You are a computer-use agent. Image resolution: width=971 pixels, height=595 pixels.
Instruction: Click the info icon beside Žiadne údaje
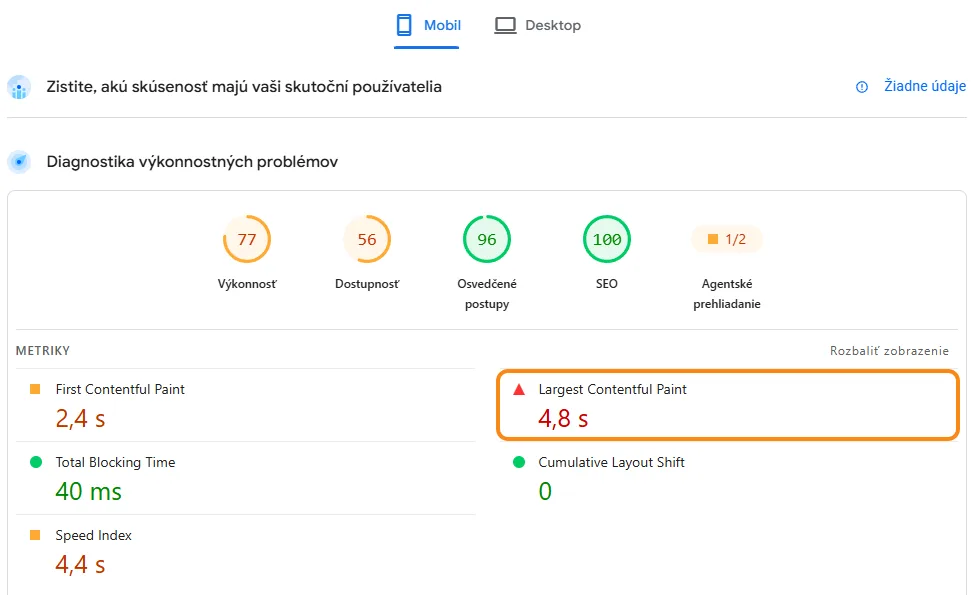coord(861,87)
